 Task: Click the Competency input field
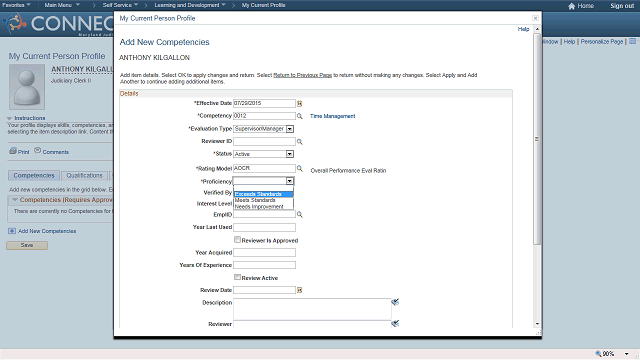(264, 116)
